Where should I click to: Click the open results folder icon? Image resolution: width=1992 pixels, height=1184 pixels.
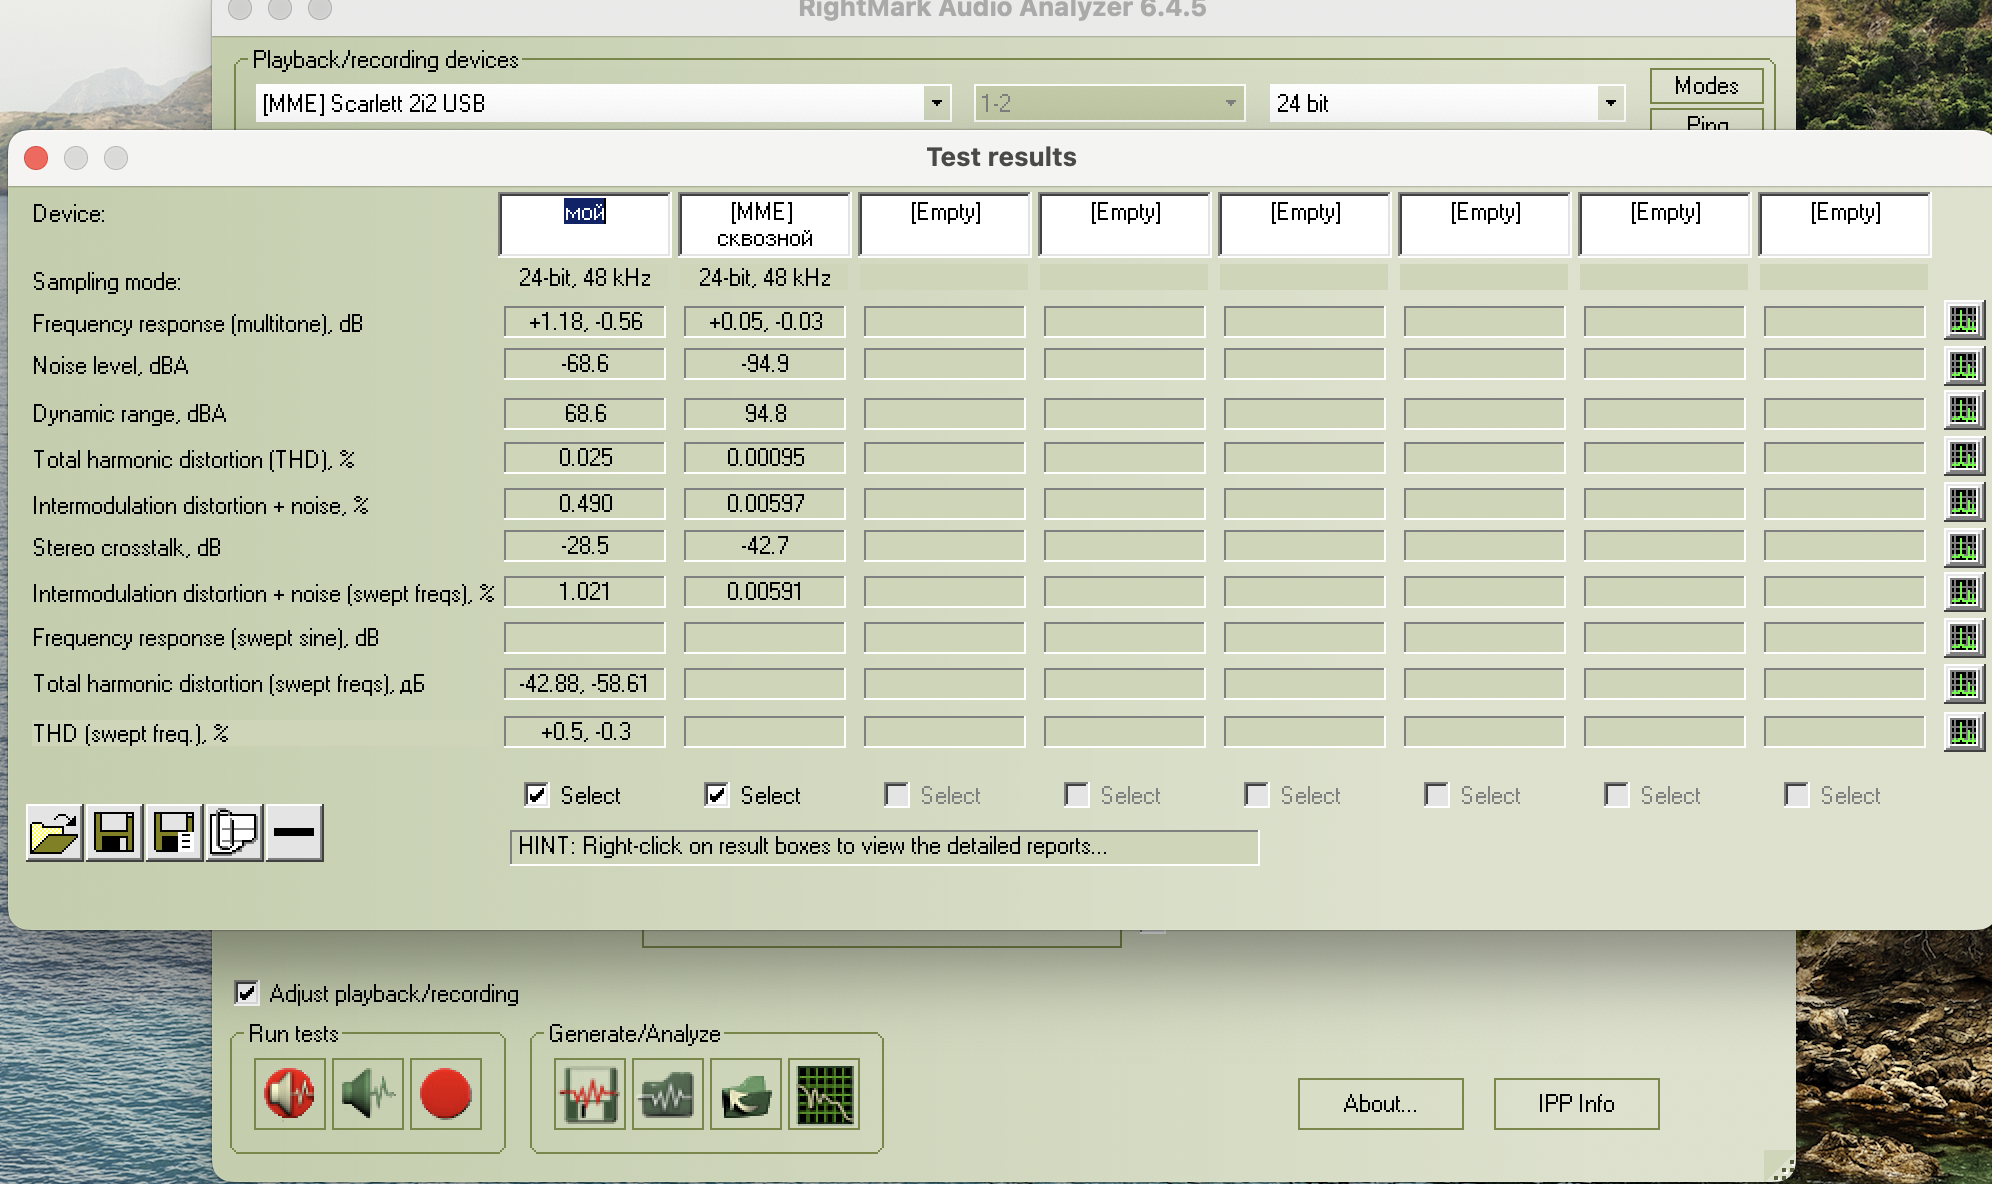pyautogui.click(x=54, y=832)
